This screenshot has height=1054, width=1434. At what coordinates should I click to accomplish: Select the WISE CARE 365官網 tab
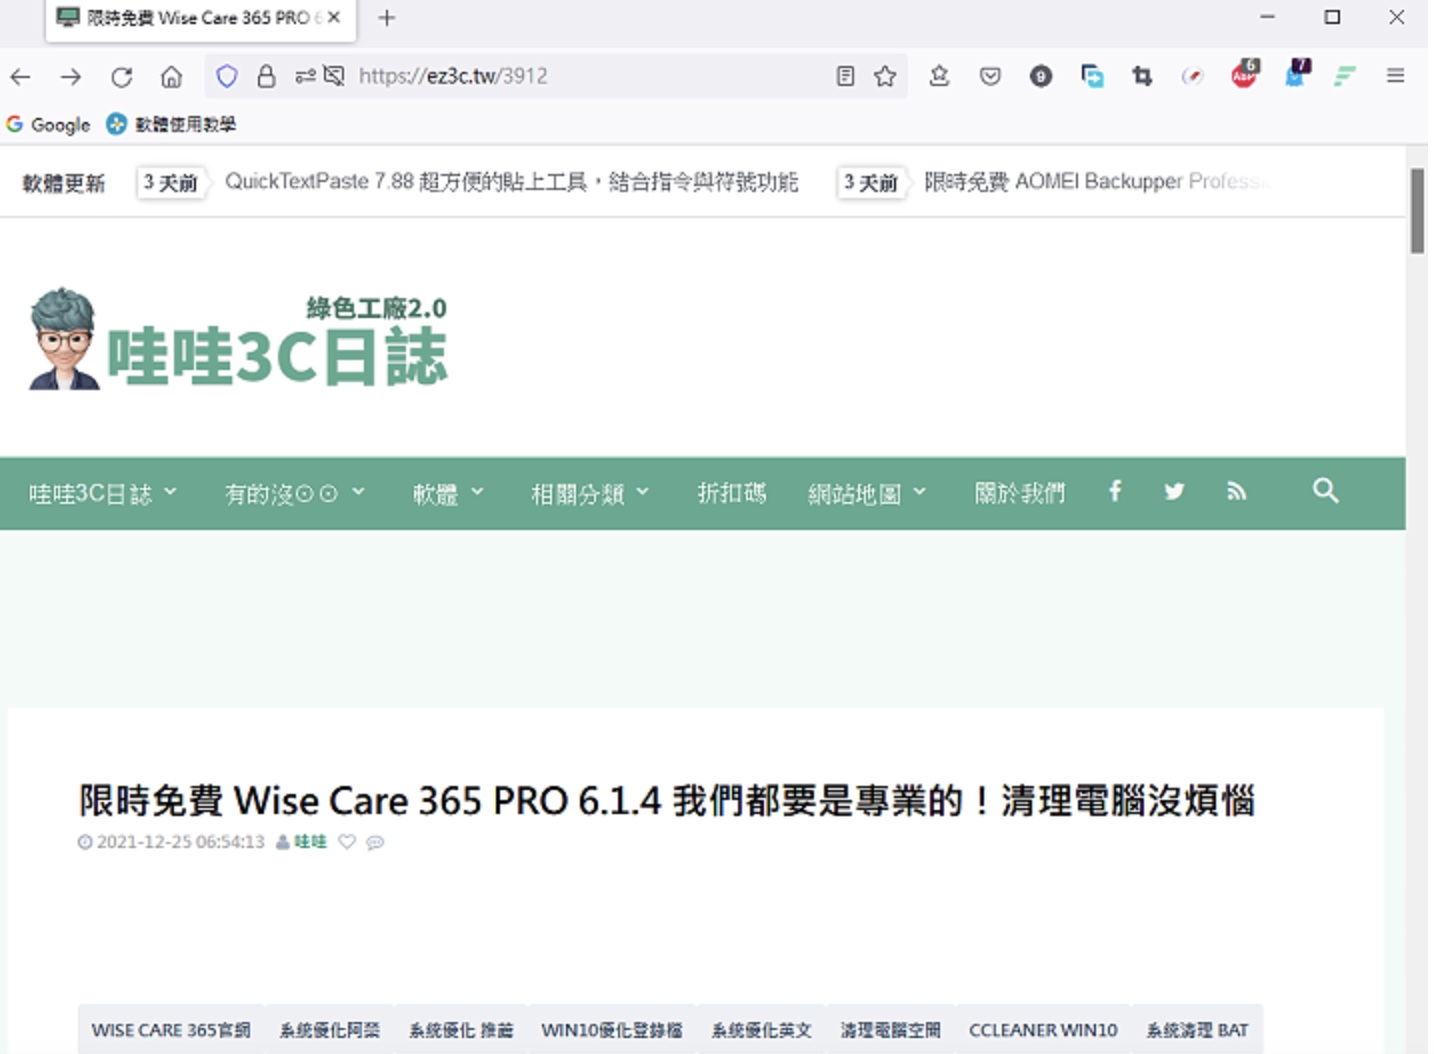tap(171, 1030)
